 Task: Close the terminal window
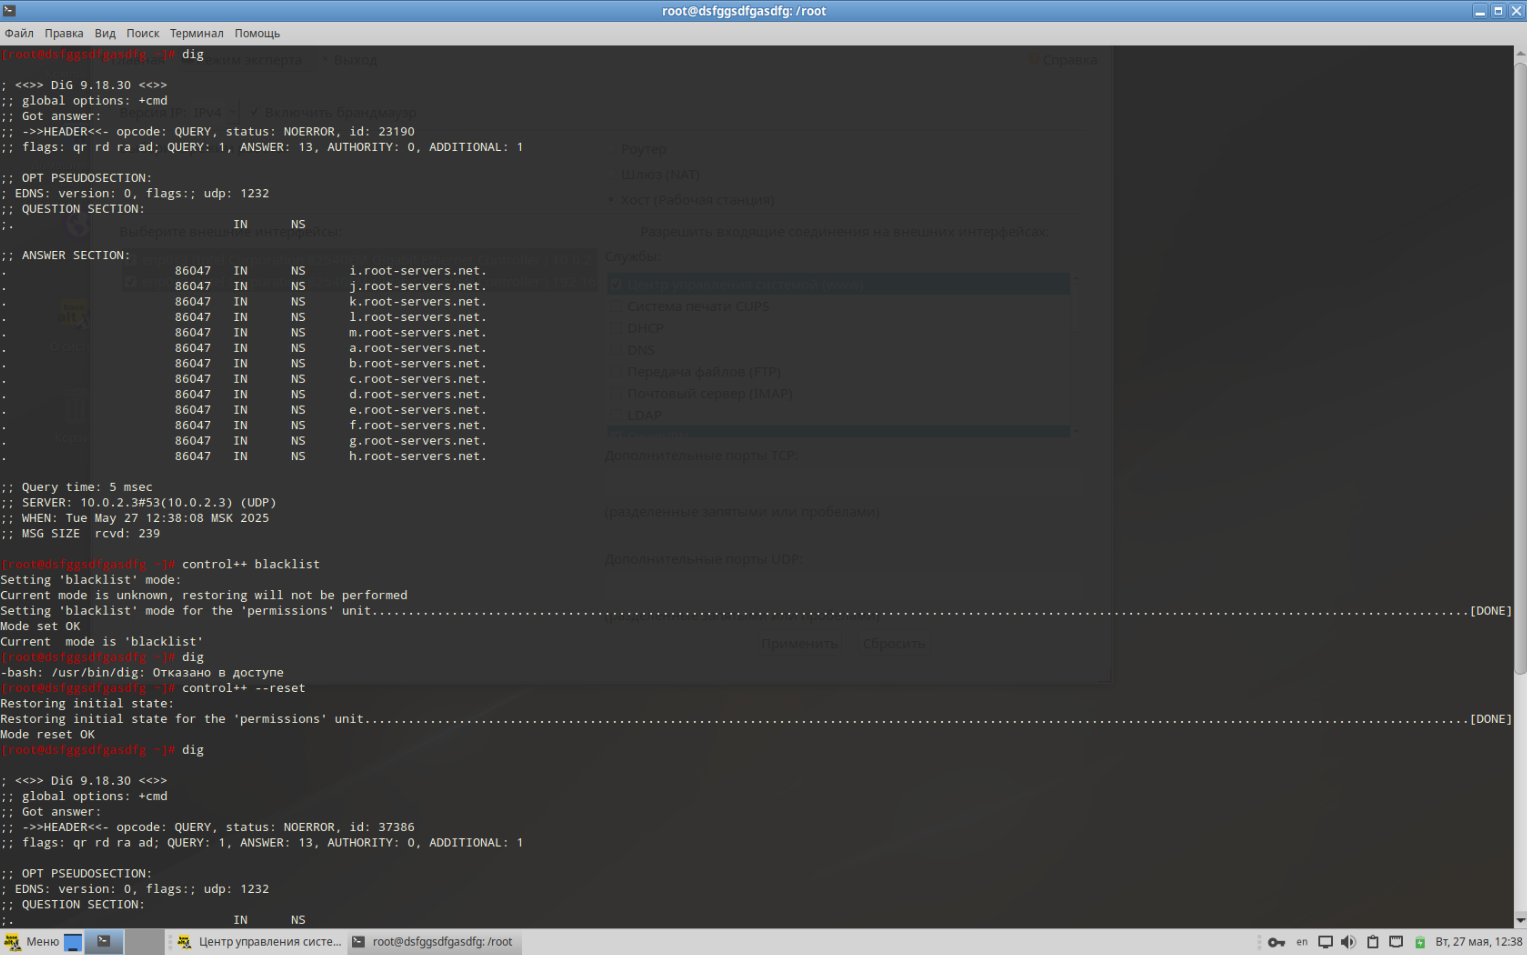1516,11
